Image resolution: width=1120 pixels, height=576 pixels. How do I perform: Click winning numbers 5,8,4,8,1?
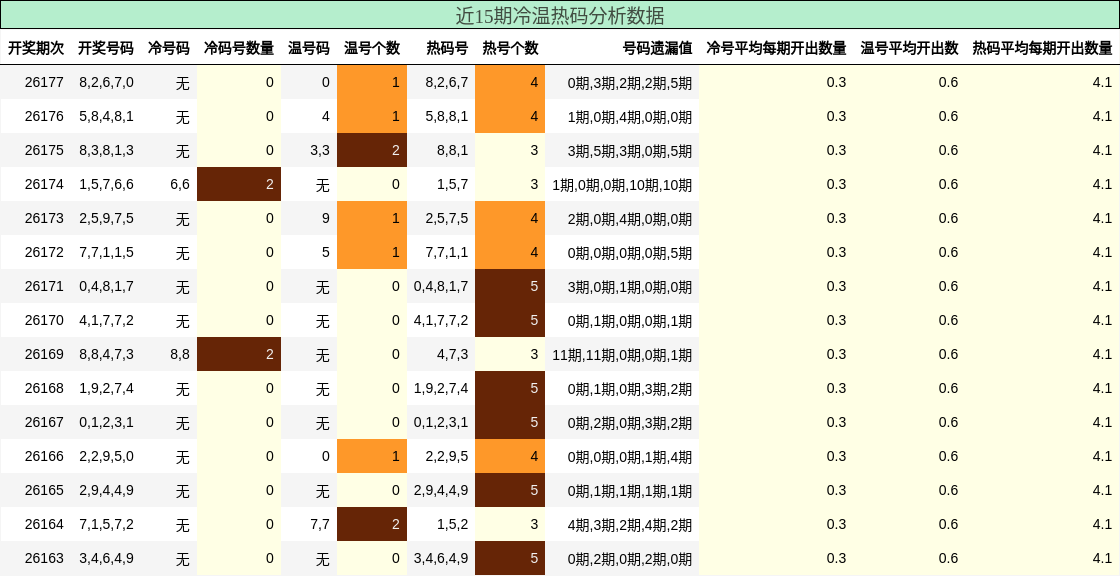click(106, 116)
